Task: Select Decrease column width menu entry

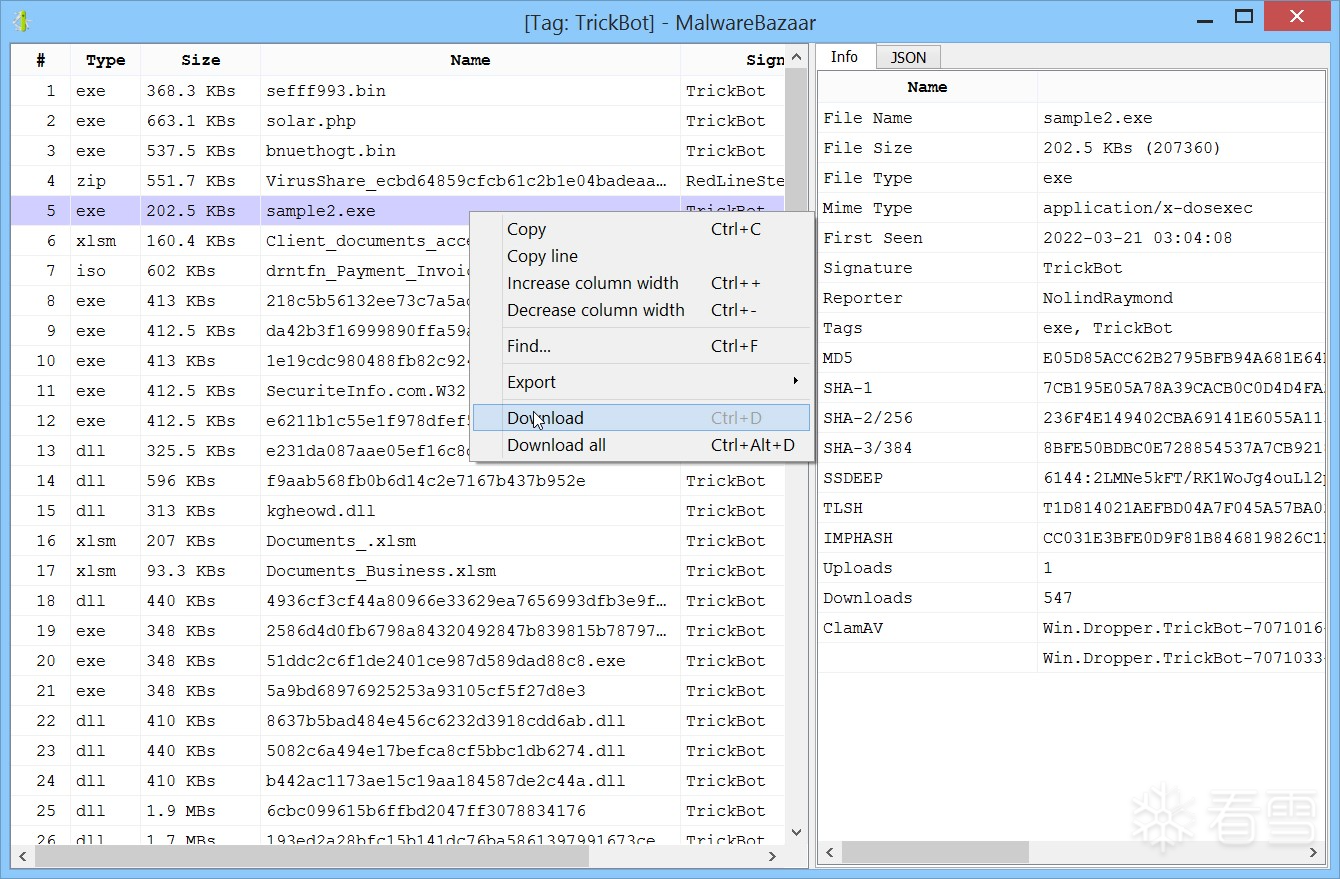Action: click(640, 310)
